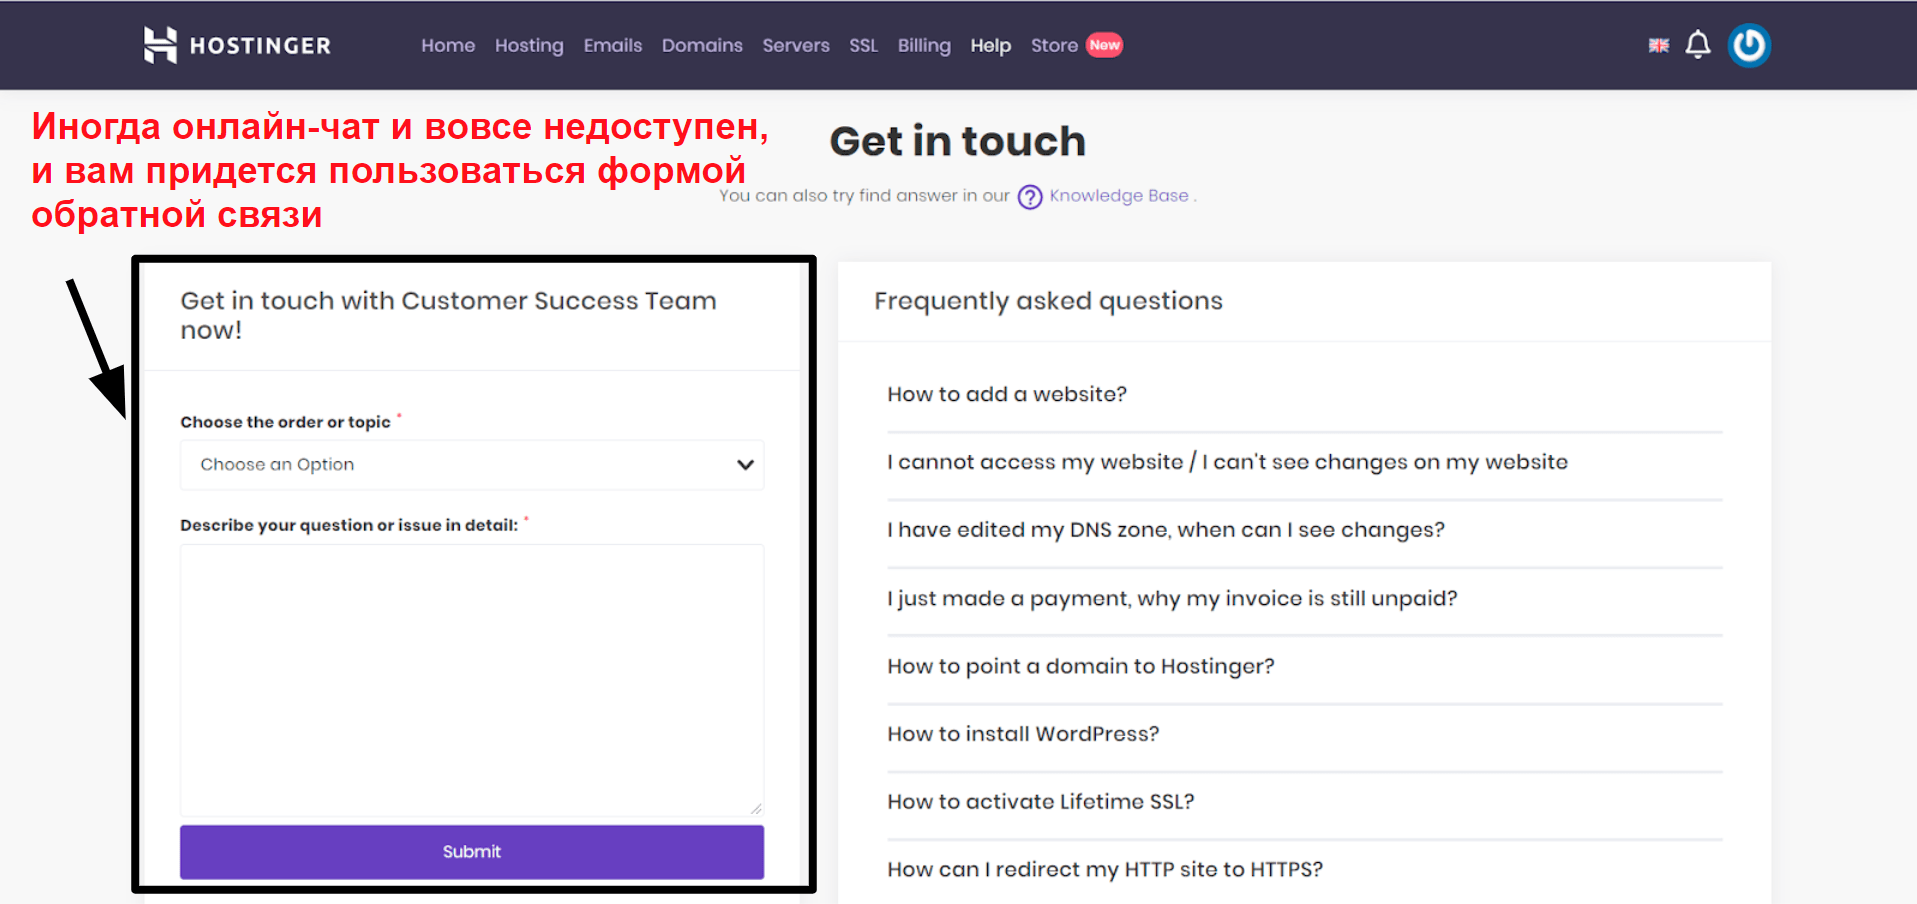Open the Billing section
The height and width of the screenshot is (904, 1917).
(923, 45)
